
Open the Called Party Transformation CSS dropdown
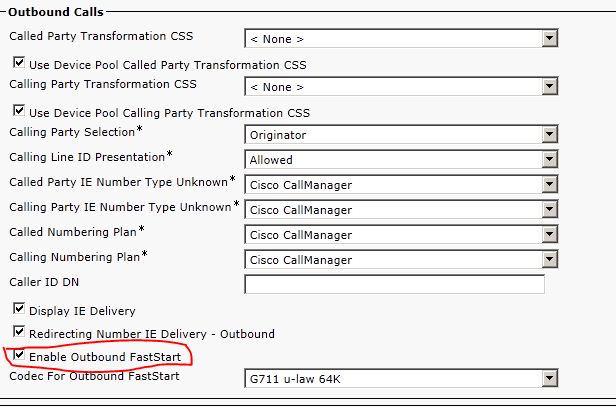[400, 38]
